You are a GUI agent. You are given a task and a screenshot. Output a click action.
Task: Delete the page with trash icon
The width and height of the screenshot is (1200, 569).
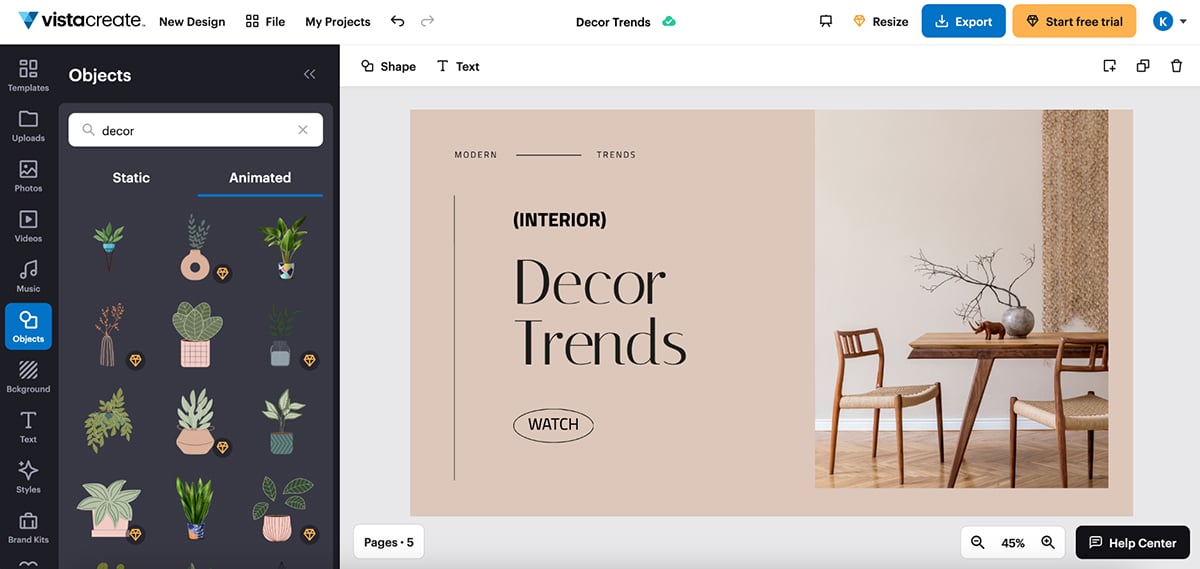tap(1176, 66)
